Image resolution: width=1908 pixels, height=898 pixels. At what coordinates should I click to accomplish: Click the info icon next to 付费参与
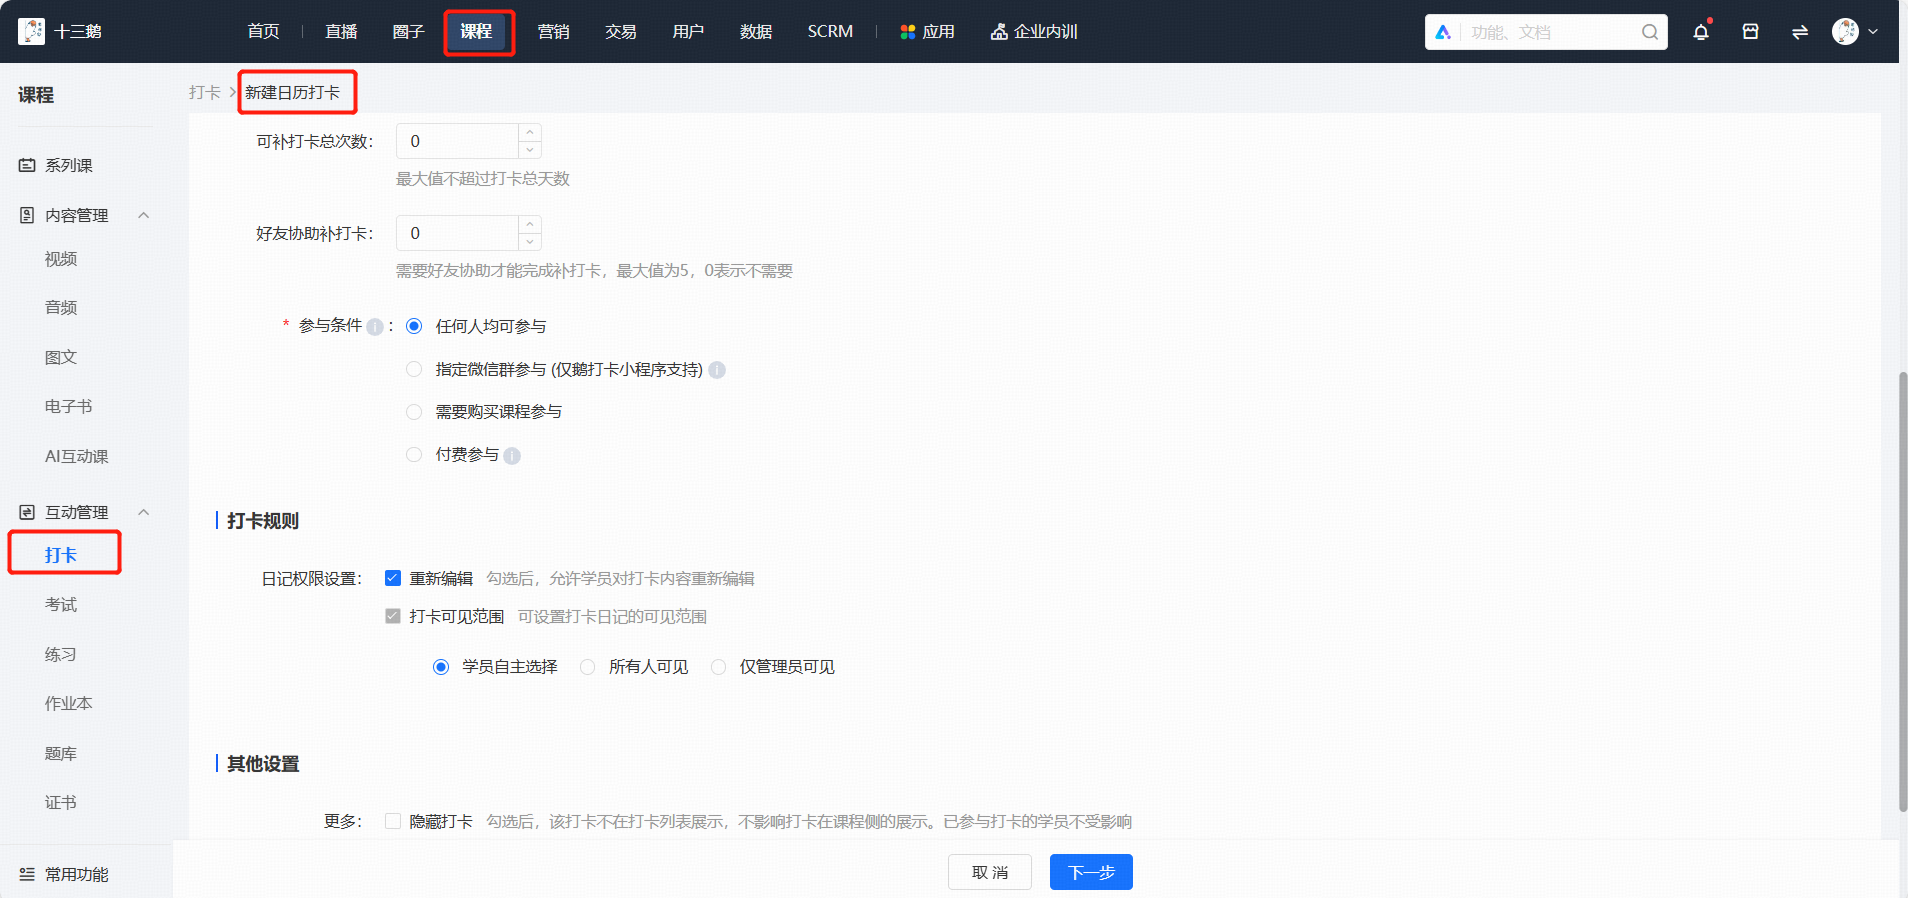click(x=512, y=456)
